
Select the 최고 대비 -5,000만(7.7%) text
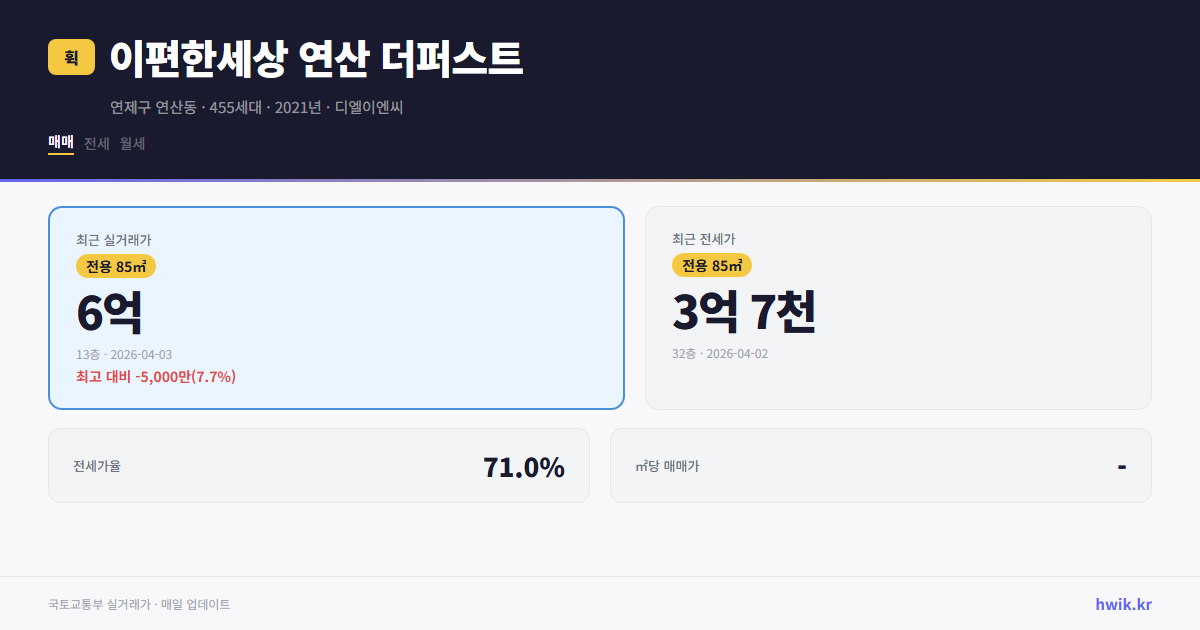(155, 376)
